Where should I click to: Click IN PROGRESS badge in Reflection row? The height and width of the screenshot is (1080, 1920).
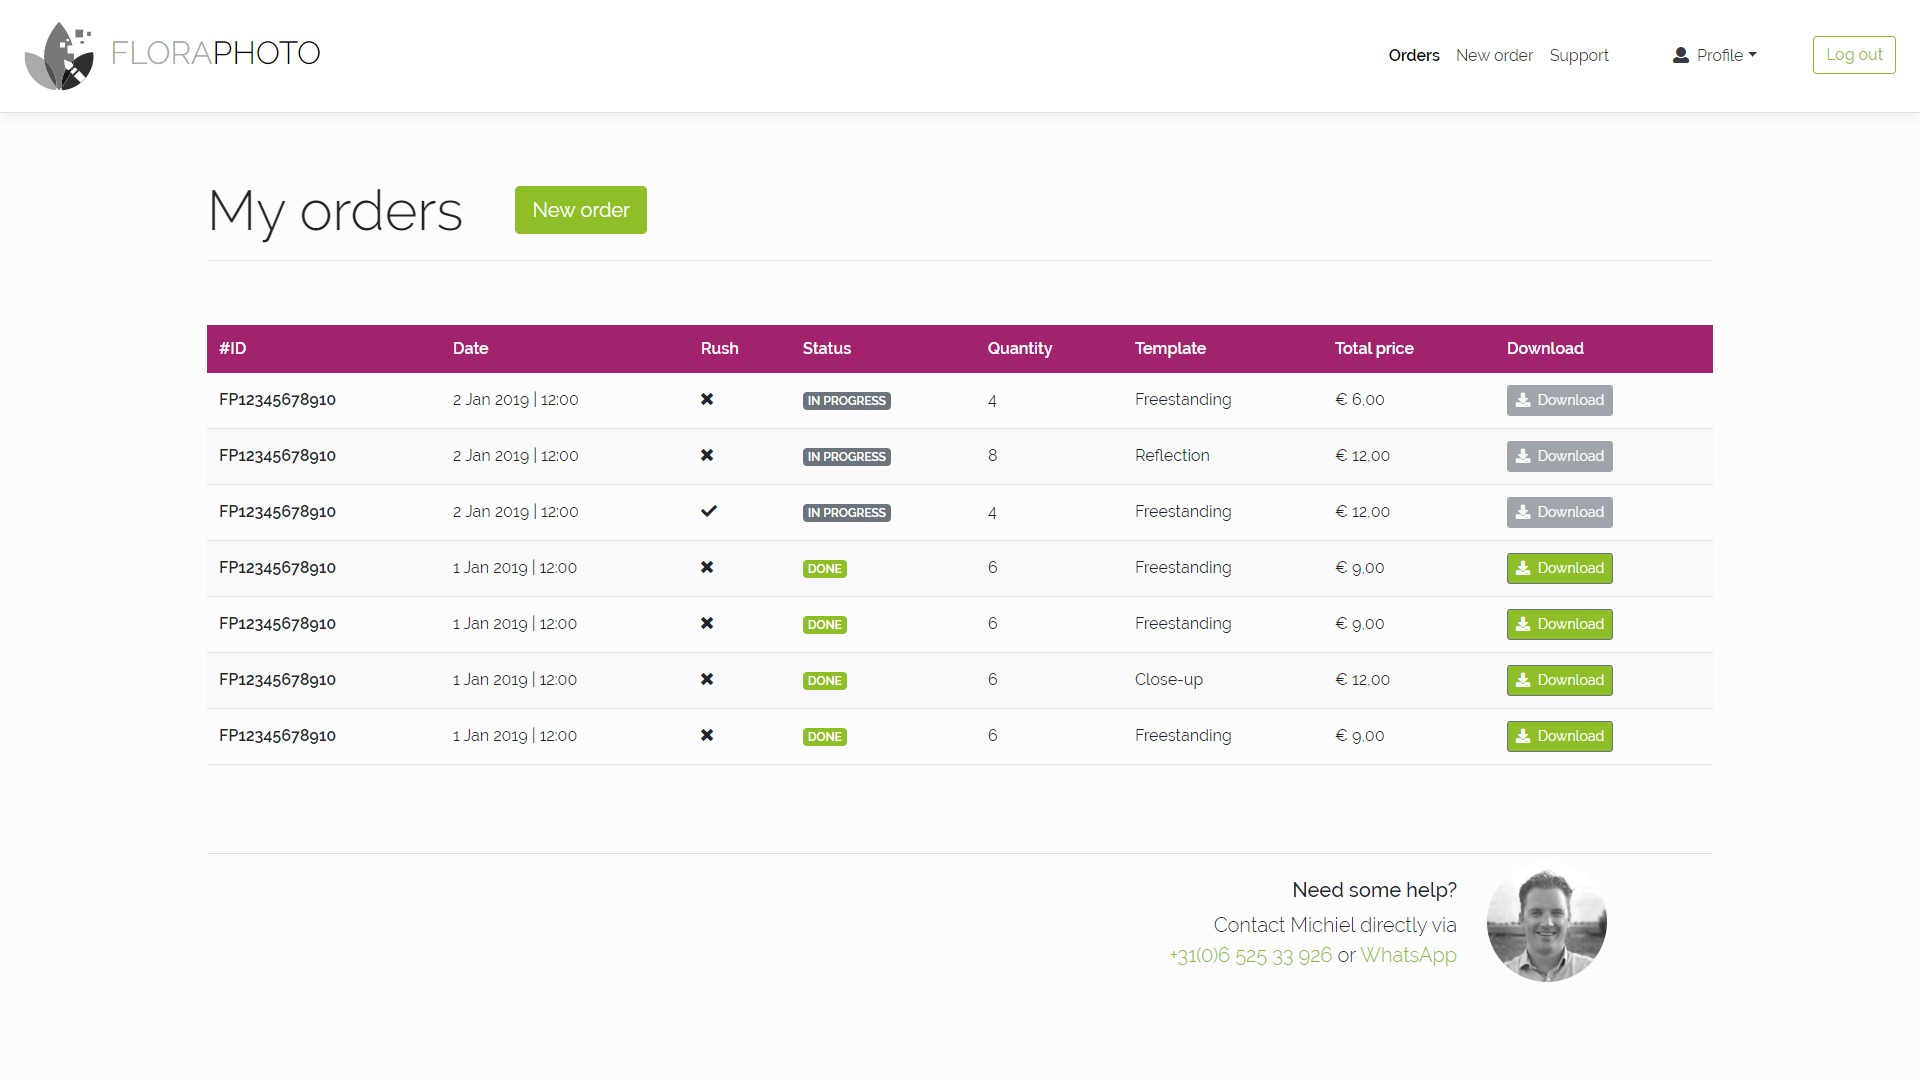(846, 457)
